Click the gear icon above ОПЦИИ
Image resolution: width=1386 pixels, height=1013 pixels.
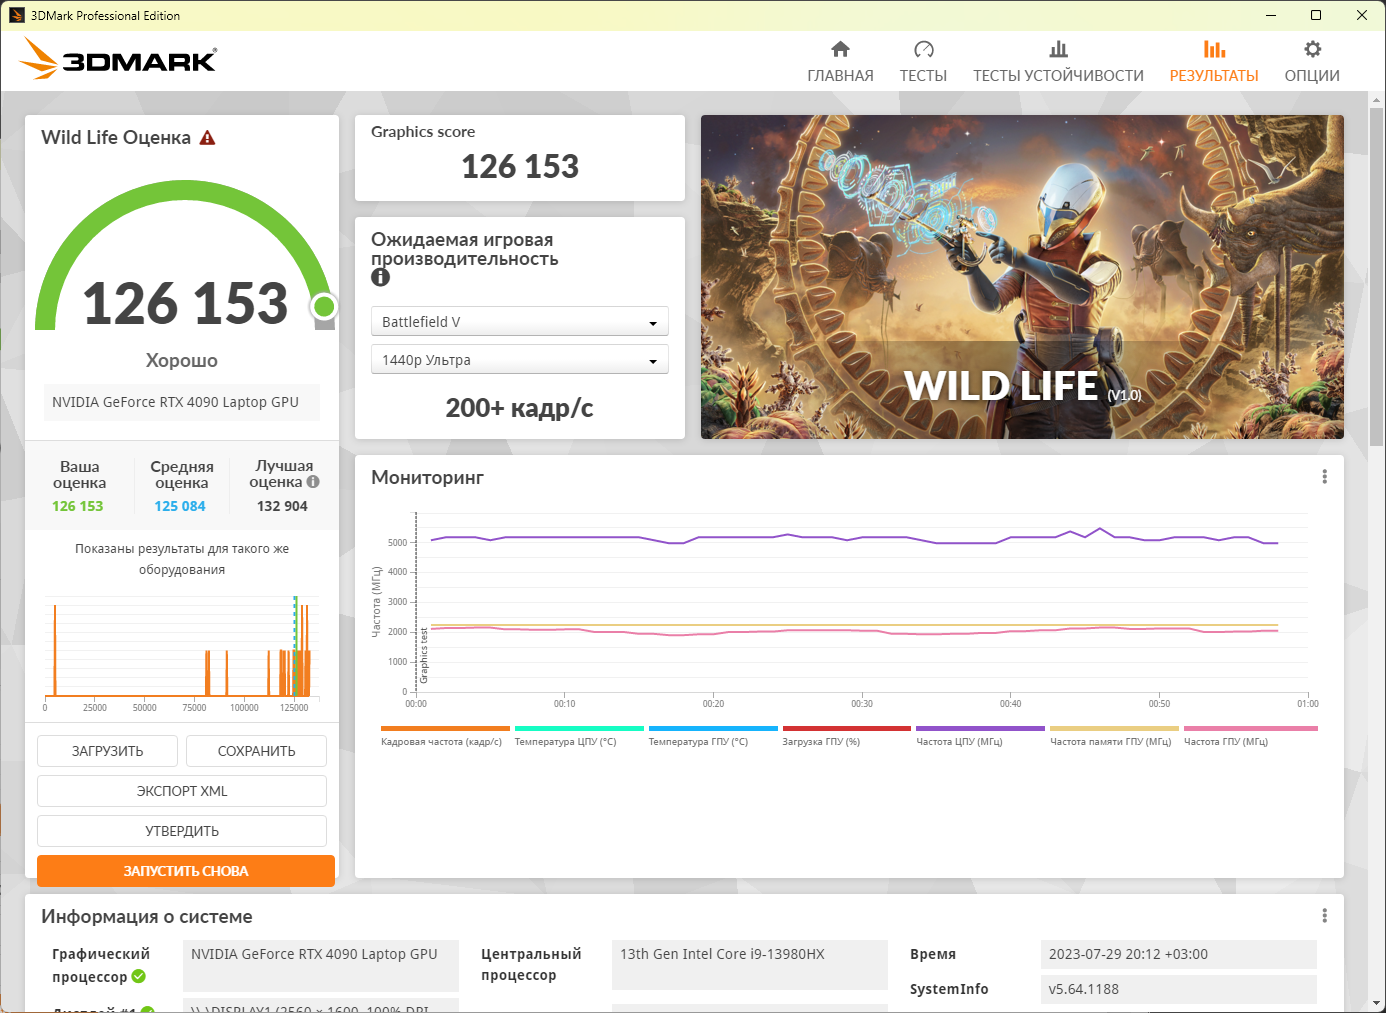point(1312,49)
